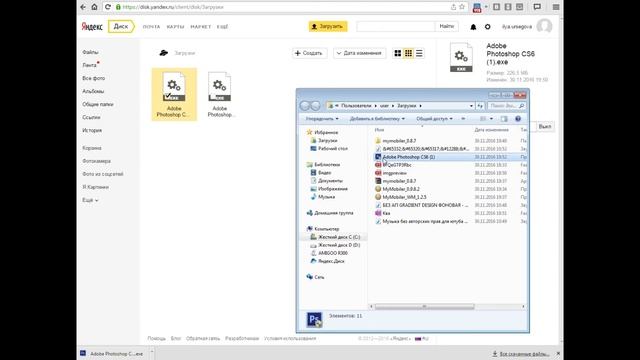Expand the Ещё item in left sidebar
The height and width of the screenshot is (360, 640).
coord(90,200)
